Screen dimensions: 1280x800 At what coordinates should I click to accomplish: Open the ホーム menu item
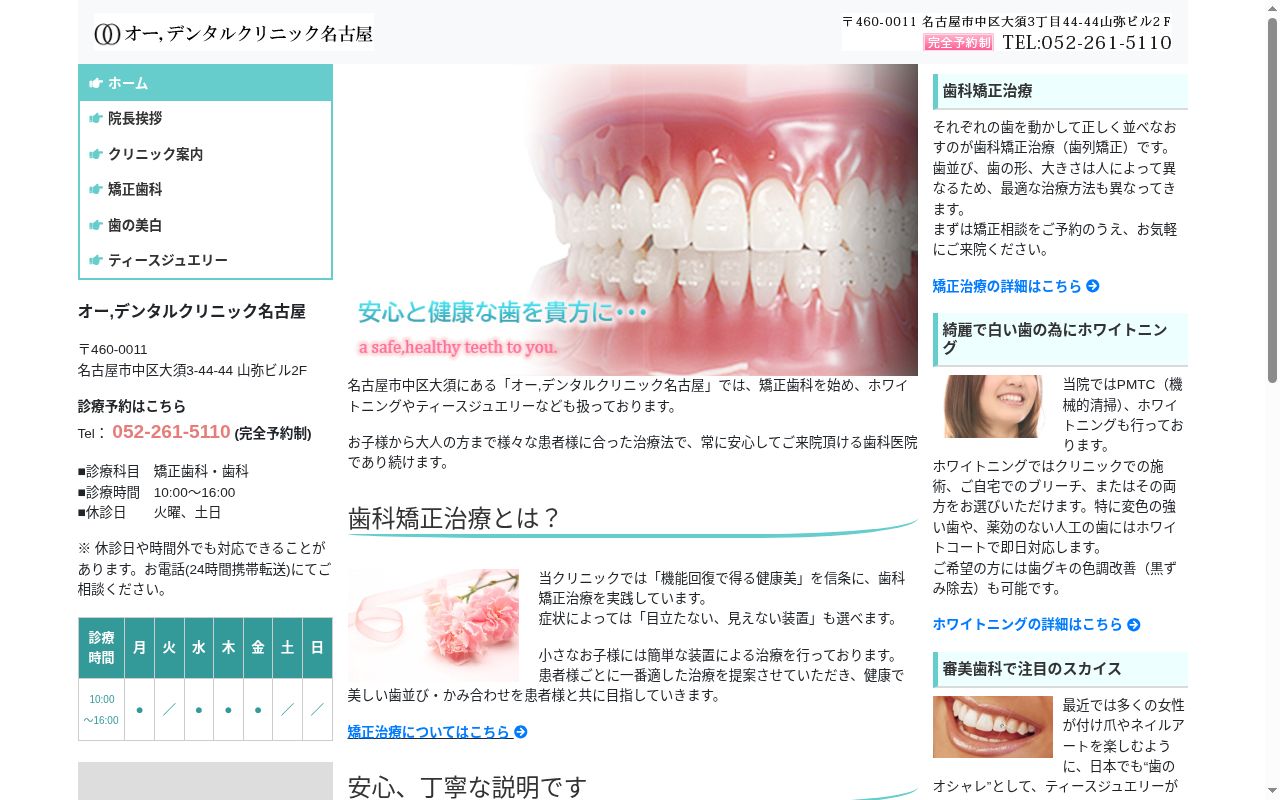pos(205,83)
